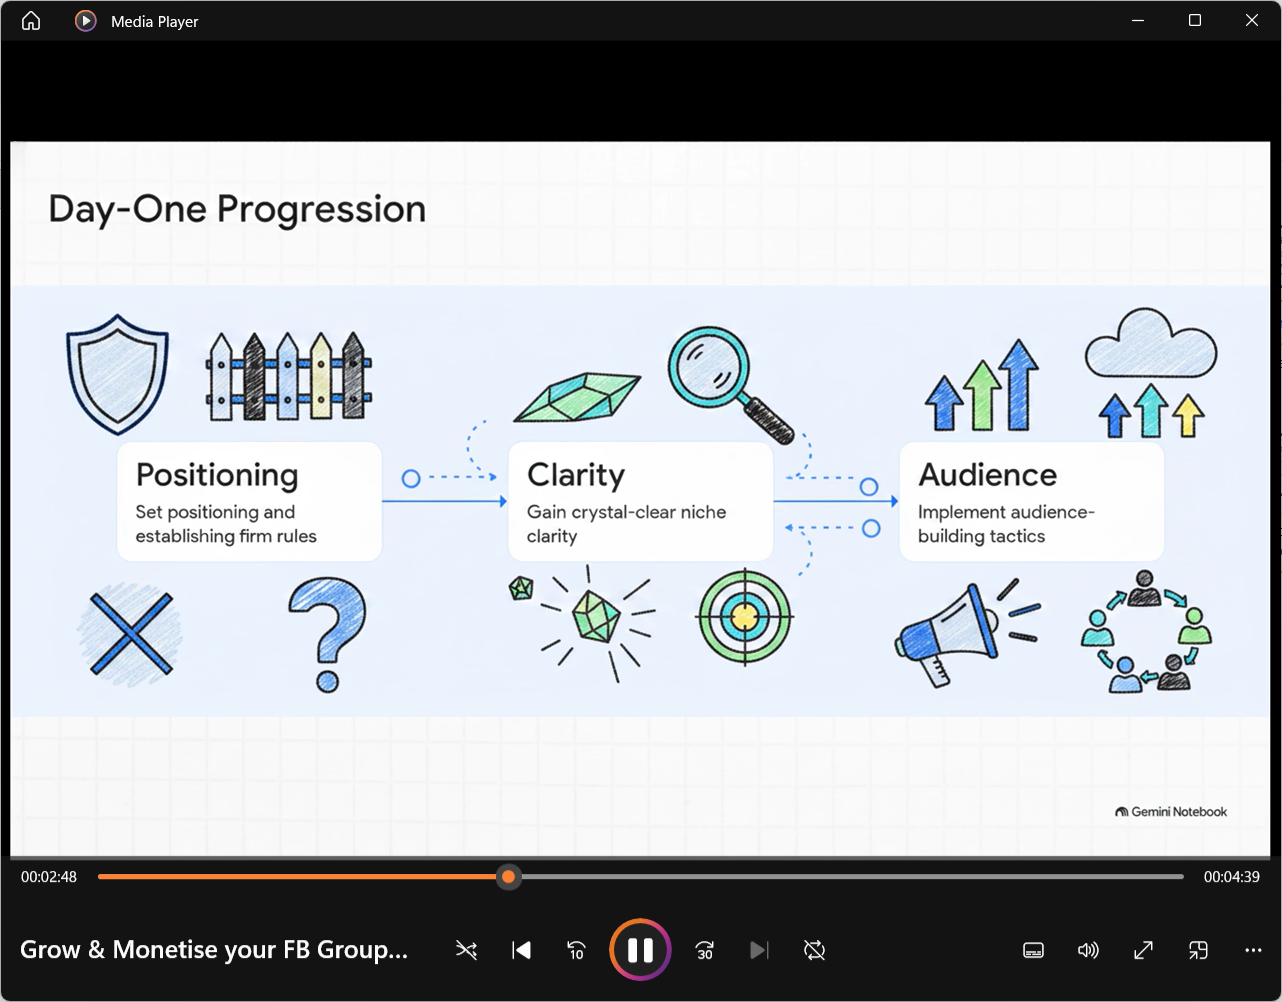Switch to full screen view
Image resolution: width=1282 pixels, height=1002 pixels.
pyautogui.click(x=1143, y=950)
